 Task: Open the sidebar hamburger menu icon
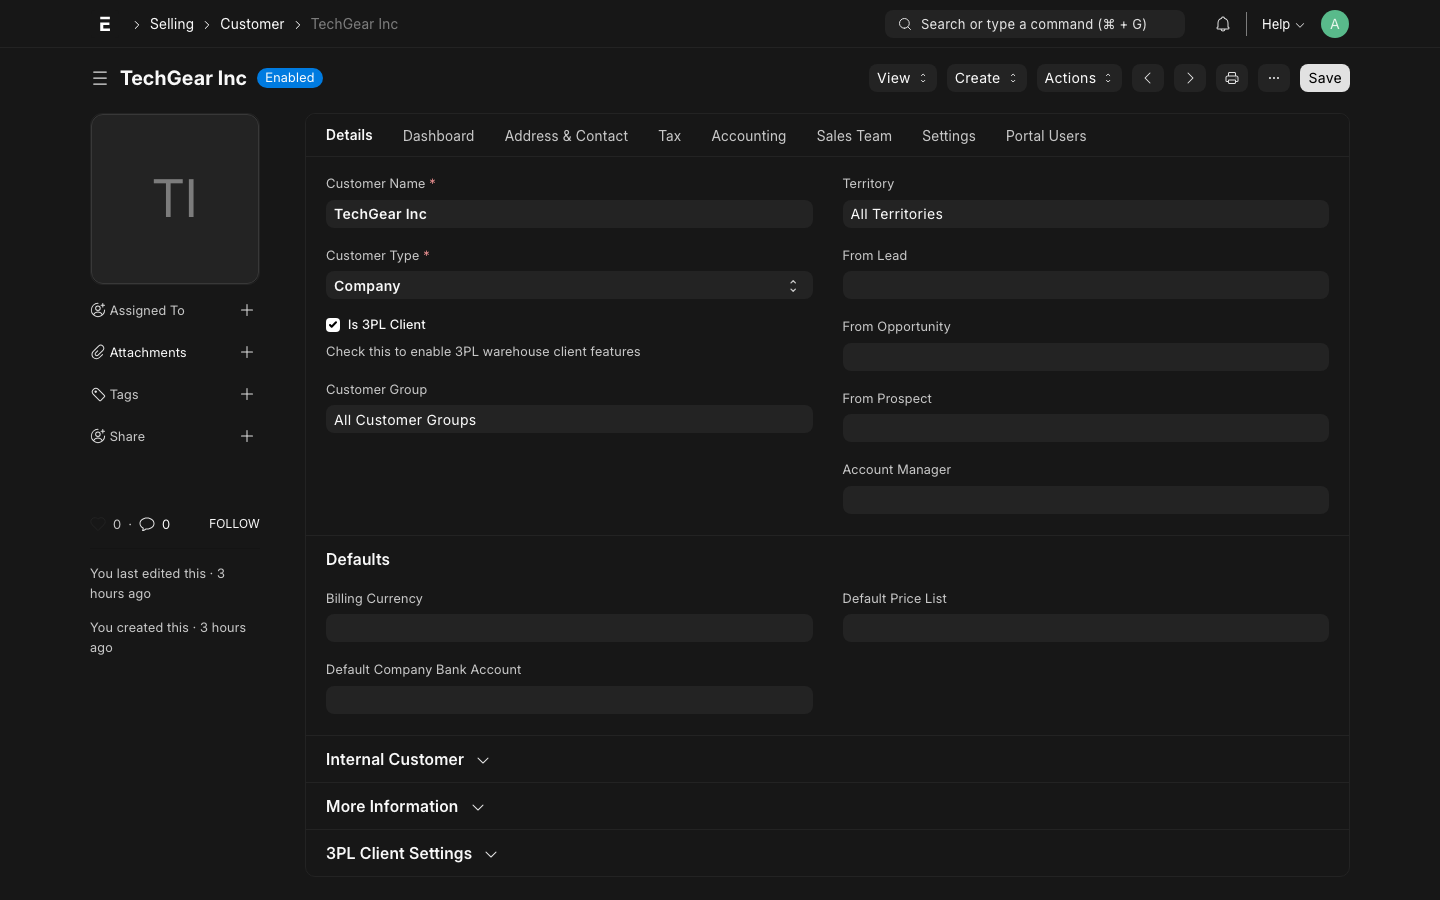100,78
